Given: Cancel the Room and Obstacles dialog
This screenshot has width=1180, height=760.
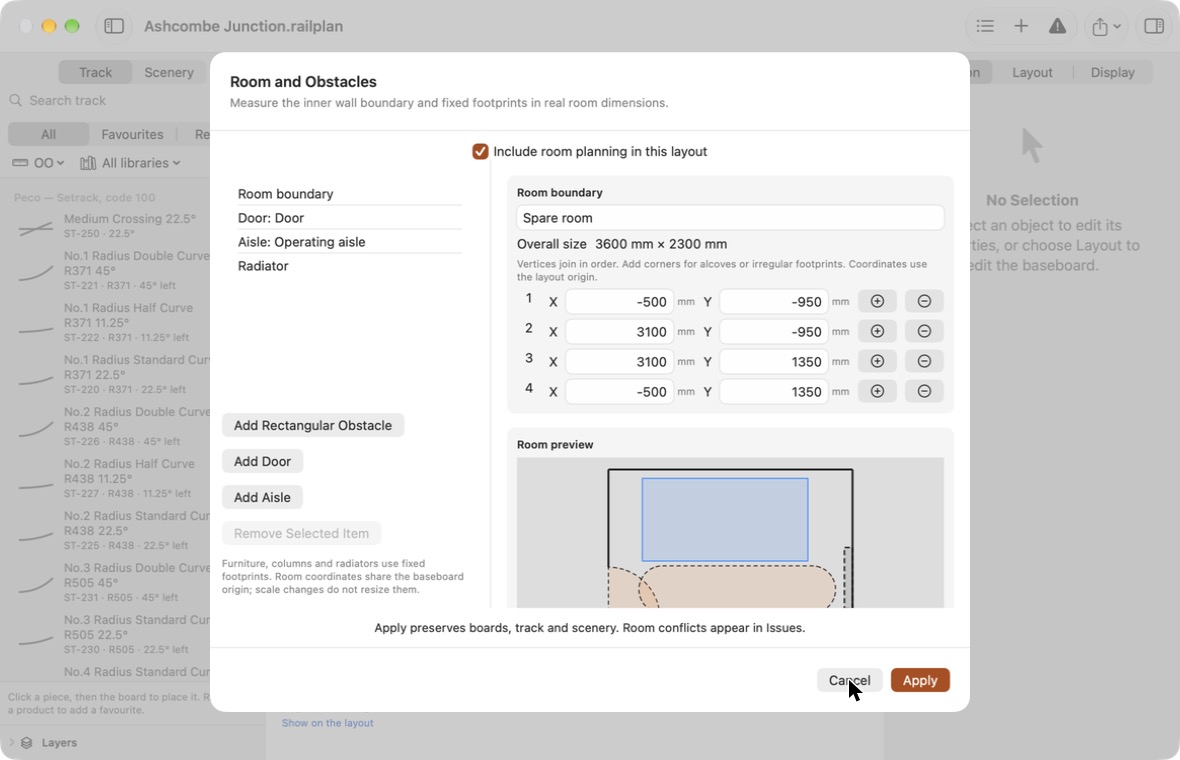Looking at the screenshot, I should tap(850, 680).
